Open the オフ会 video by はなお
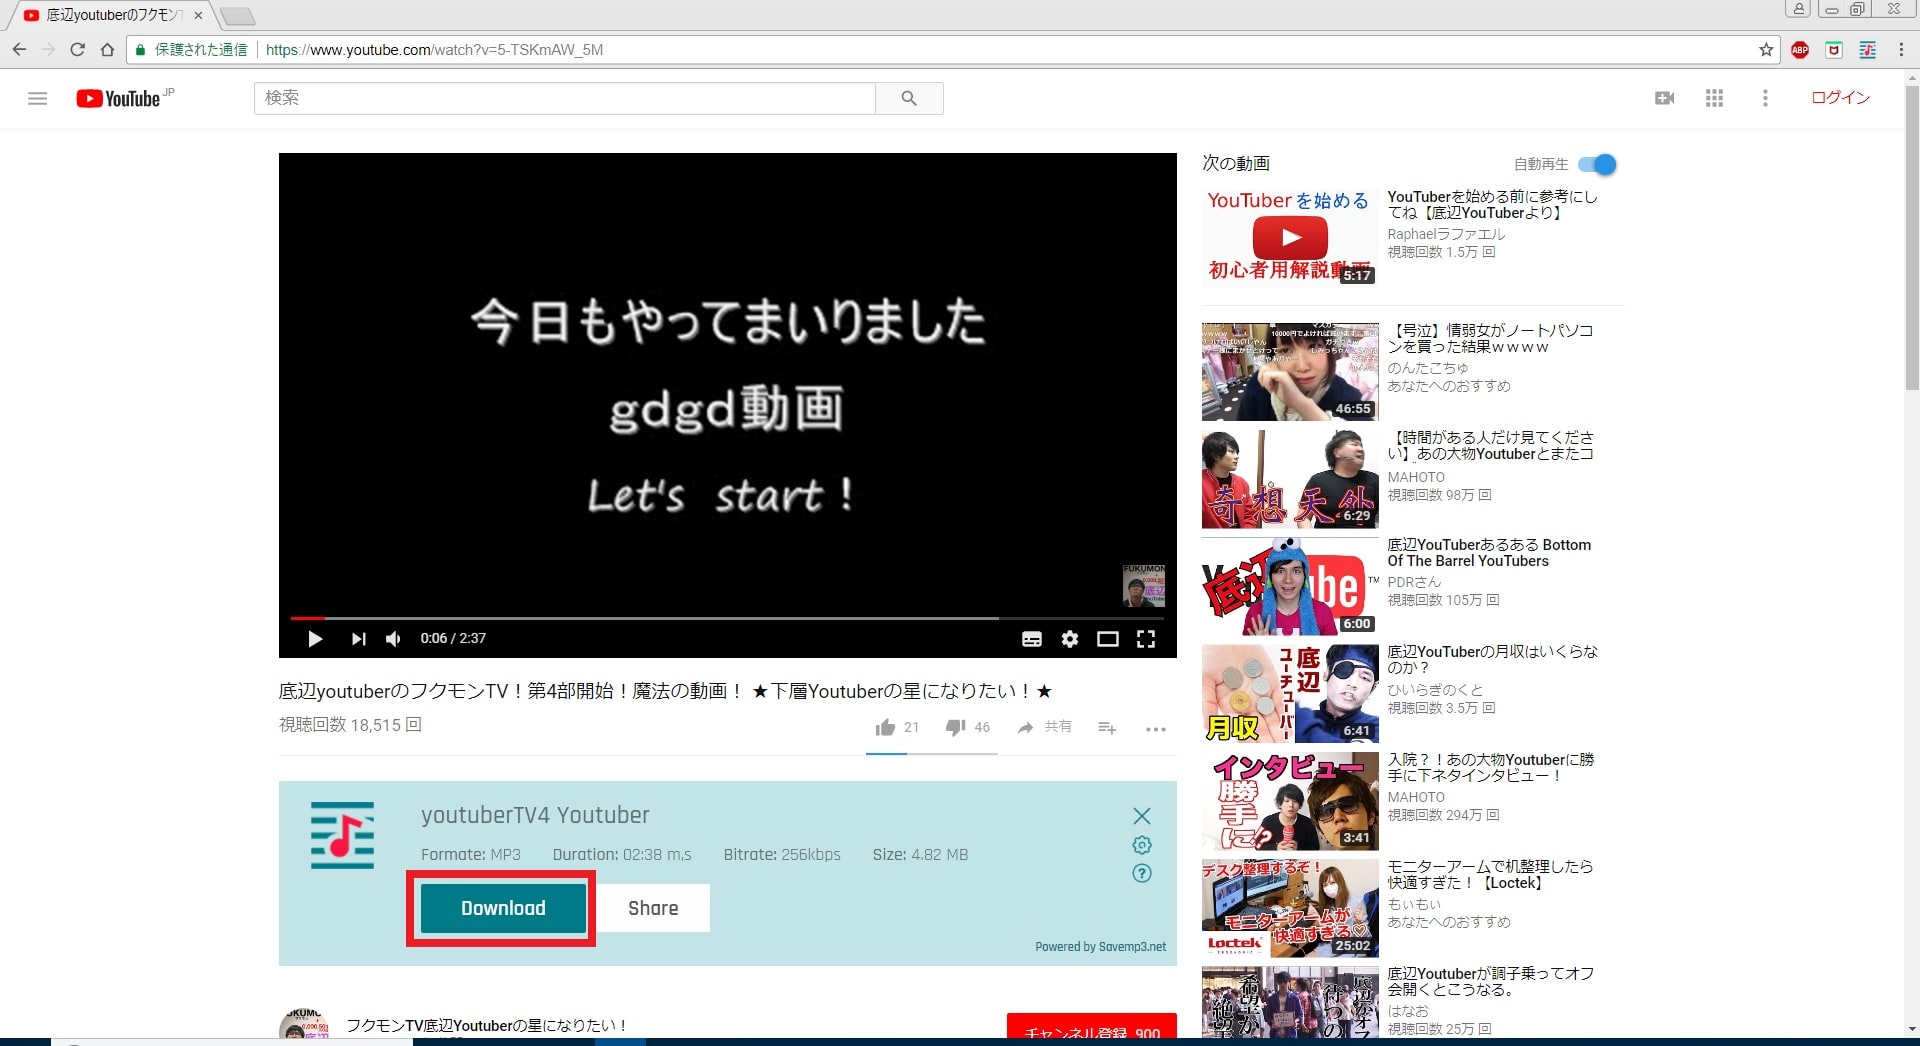This screenshot has width=1920, height=1046. point(1490,981)
